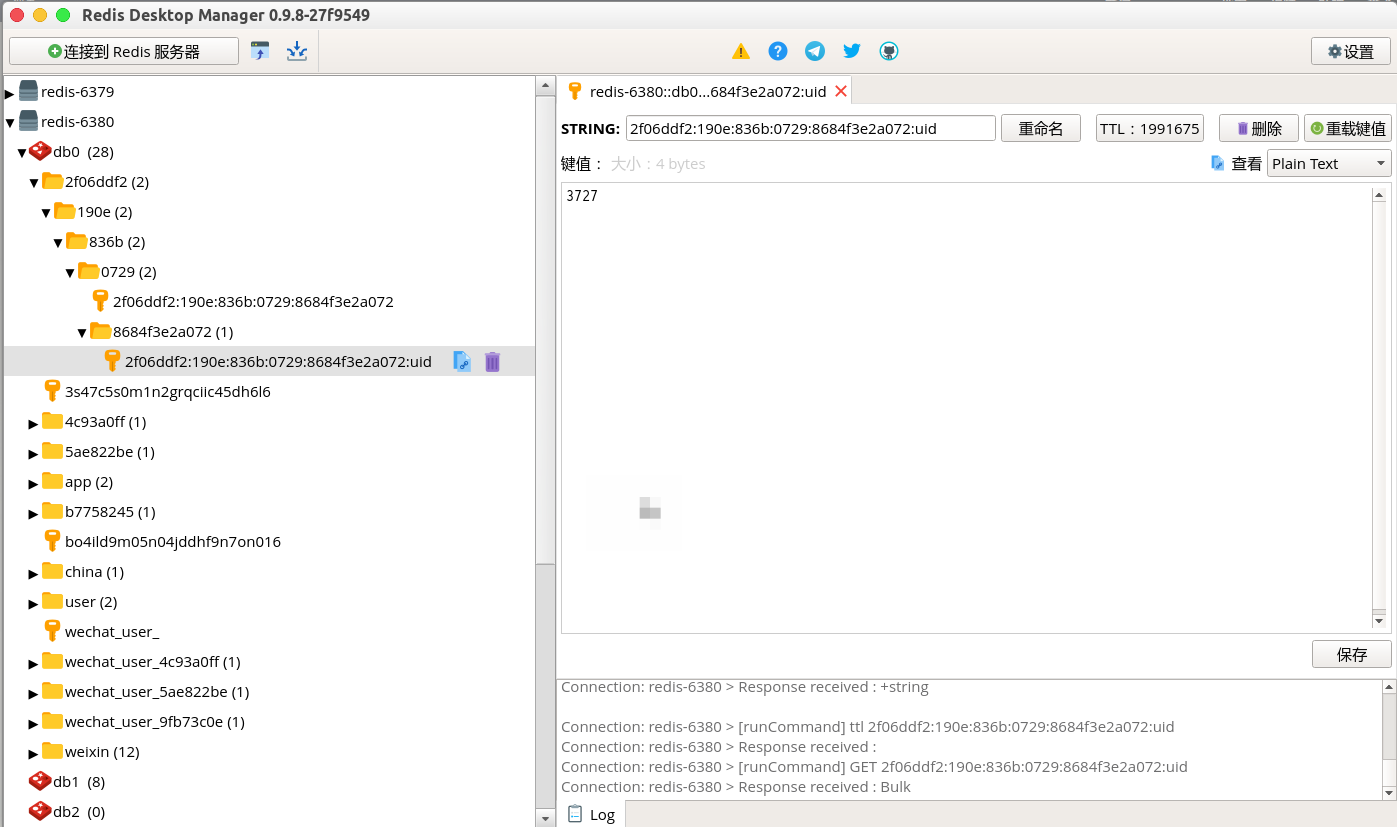Viewport: 1397px width, 827px height.
Task: Click the TTL : 1991675 button
Action: tap(1150, 128)
